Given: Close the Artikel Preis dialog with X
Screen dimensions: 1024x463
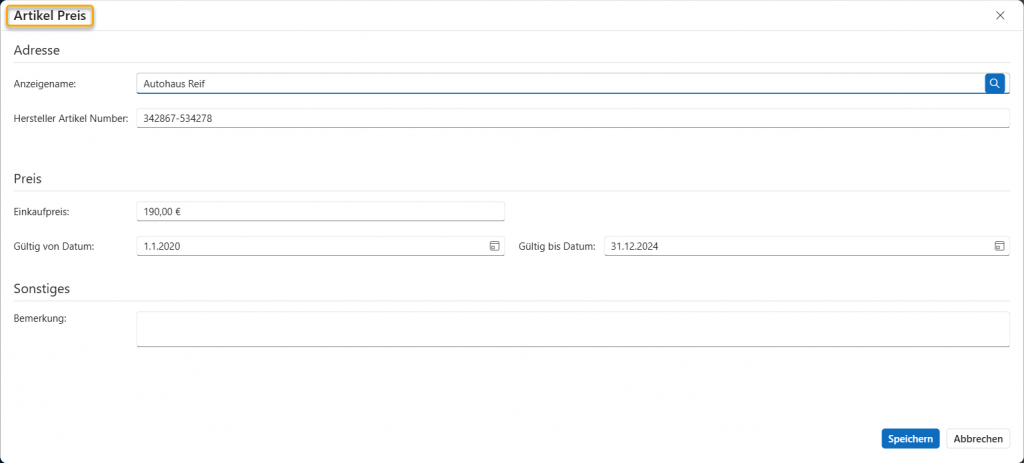Looking at the screenshot, I should 1000,15.
